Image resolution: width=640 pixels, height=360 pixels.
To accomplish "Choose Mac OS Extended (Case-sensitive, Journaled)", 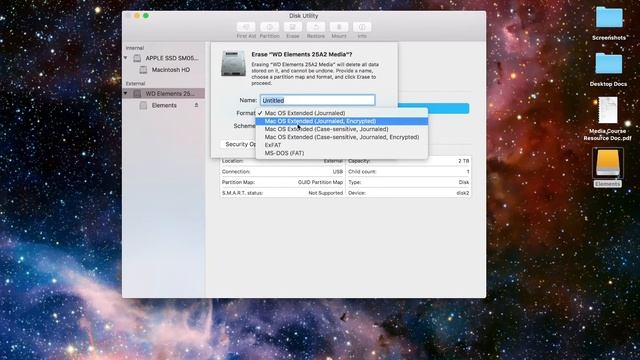I will (342, 129).
